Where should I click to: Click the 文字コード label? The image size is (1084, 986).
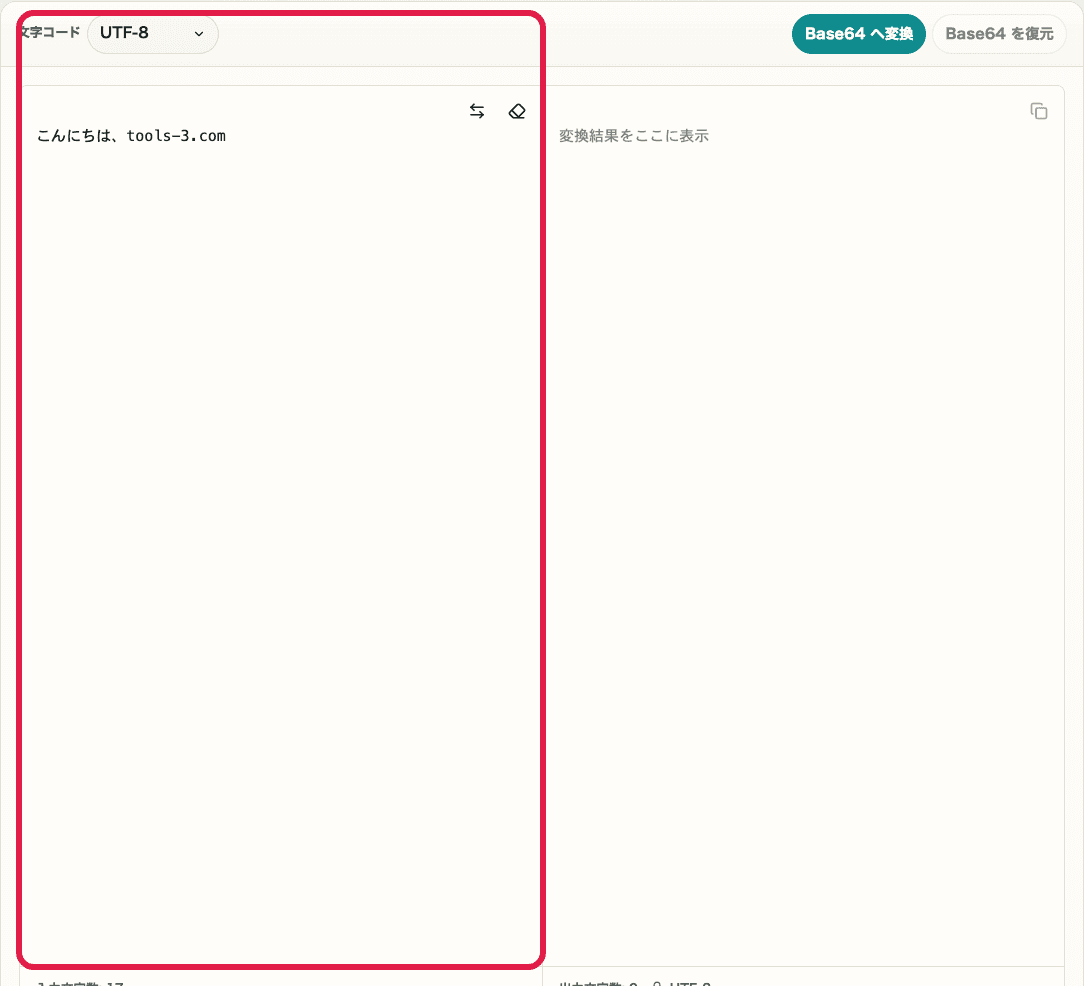pyautogui.click(x=50, y=33)
